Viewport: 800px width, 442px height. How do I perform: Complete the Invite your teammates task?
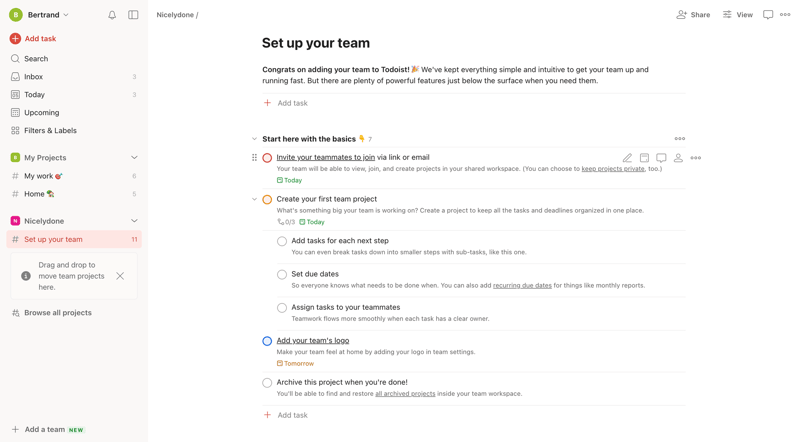[x=267, y=158]
